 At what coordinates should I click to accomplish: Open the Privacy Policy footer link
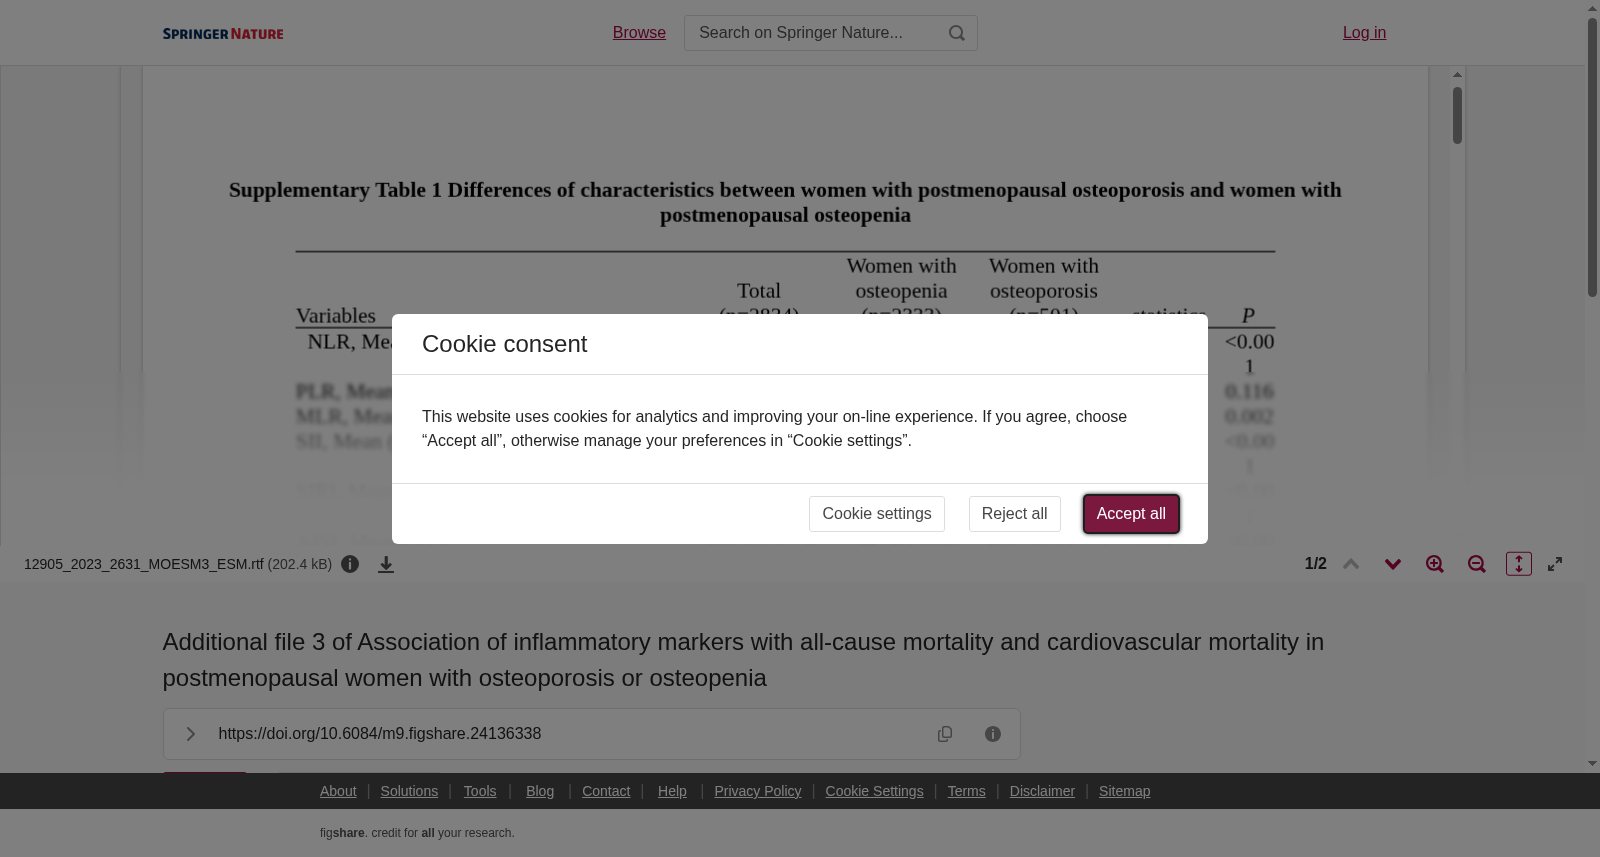(x=758, y=791)
